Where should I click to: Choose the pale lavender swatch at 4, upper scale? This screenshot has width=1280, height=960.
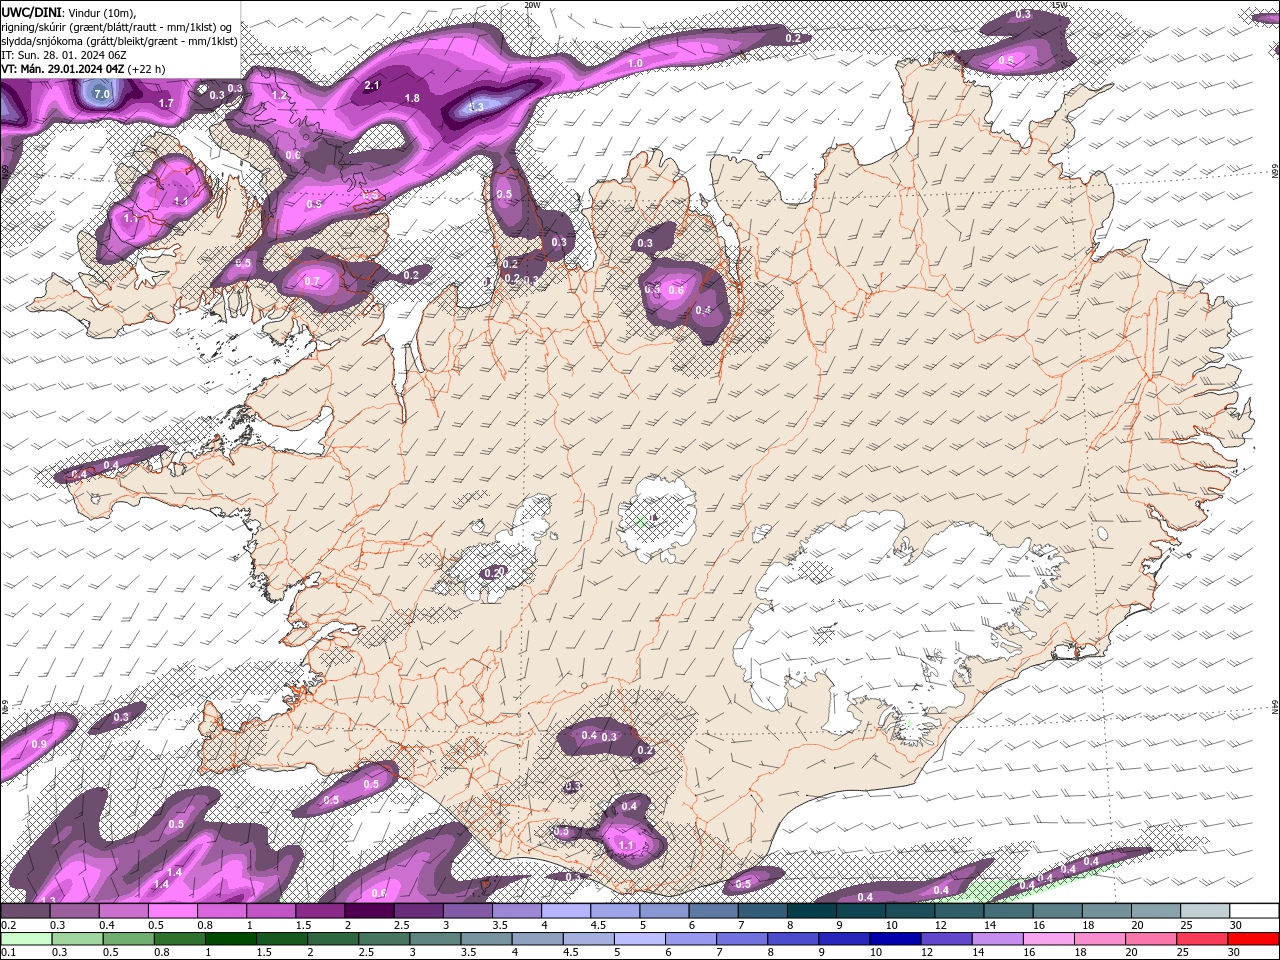[566, 911]
